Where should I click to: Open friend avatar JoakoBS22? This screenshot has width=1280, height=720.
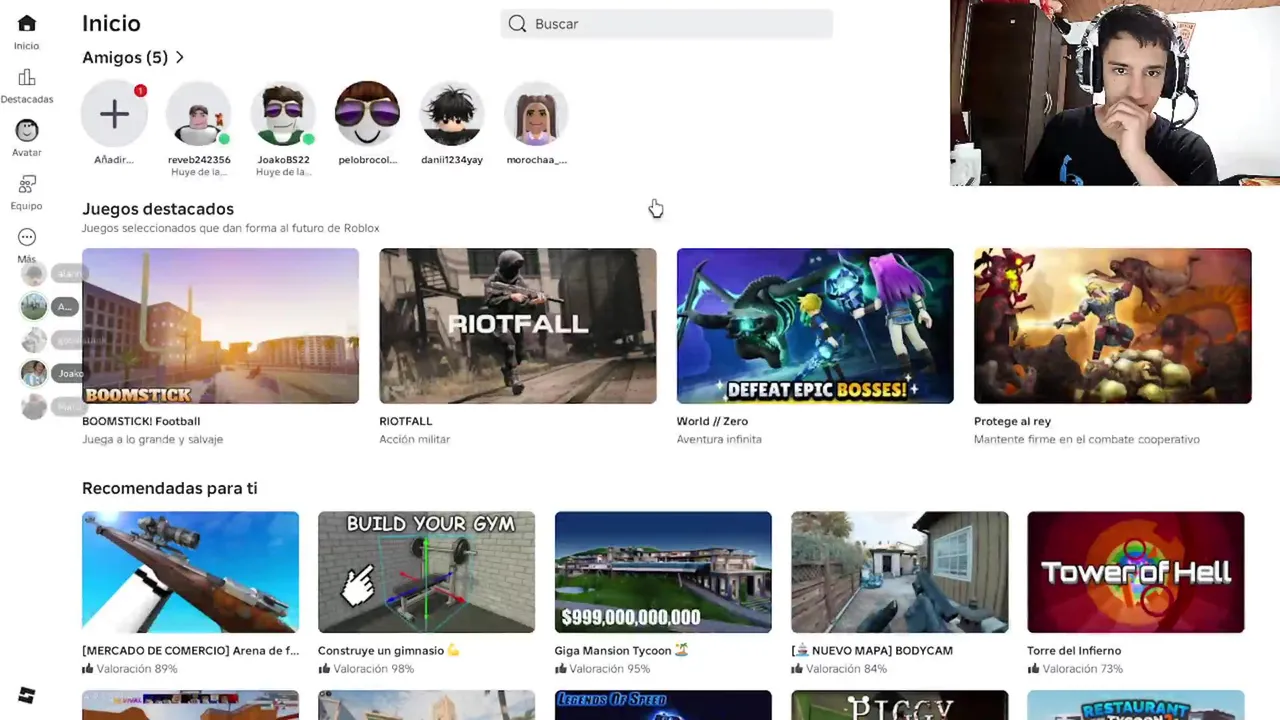(x=283, y=114)
